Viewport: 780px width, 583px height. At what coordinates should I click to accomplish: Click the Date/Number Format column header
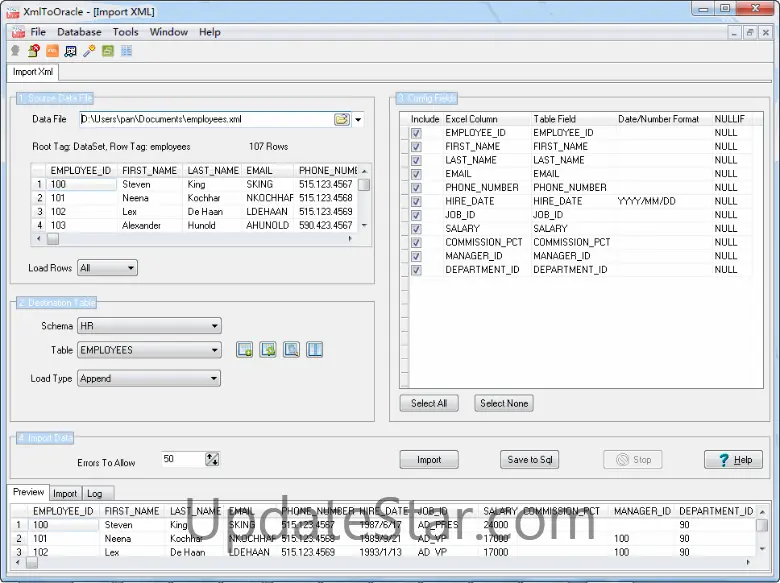(658, 119)
